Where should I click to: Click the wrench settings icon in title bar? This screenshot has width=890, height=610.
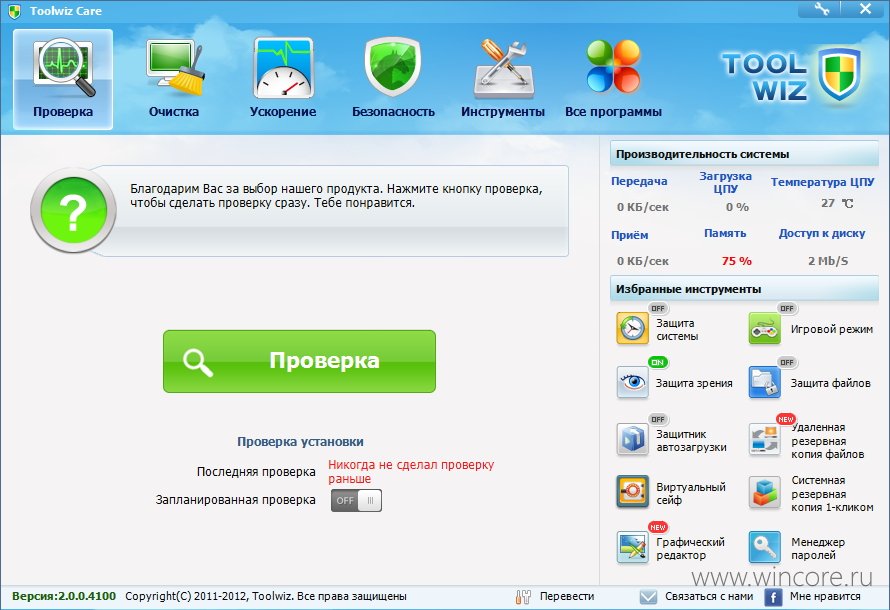point(821,9)
